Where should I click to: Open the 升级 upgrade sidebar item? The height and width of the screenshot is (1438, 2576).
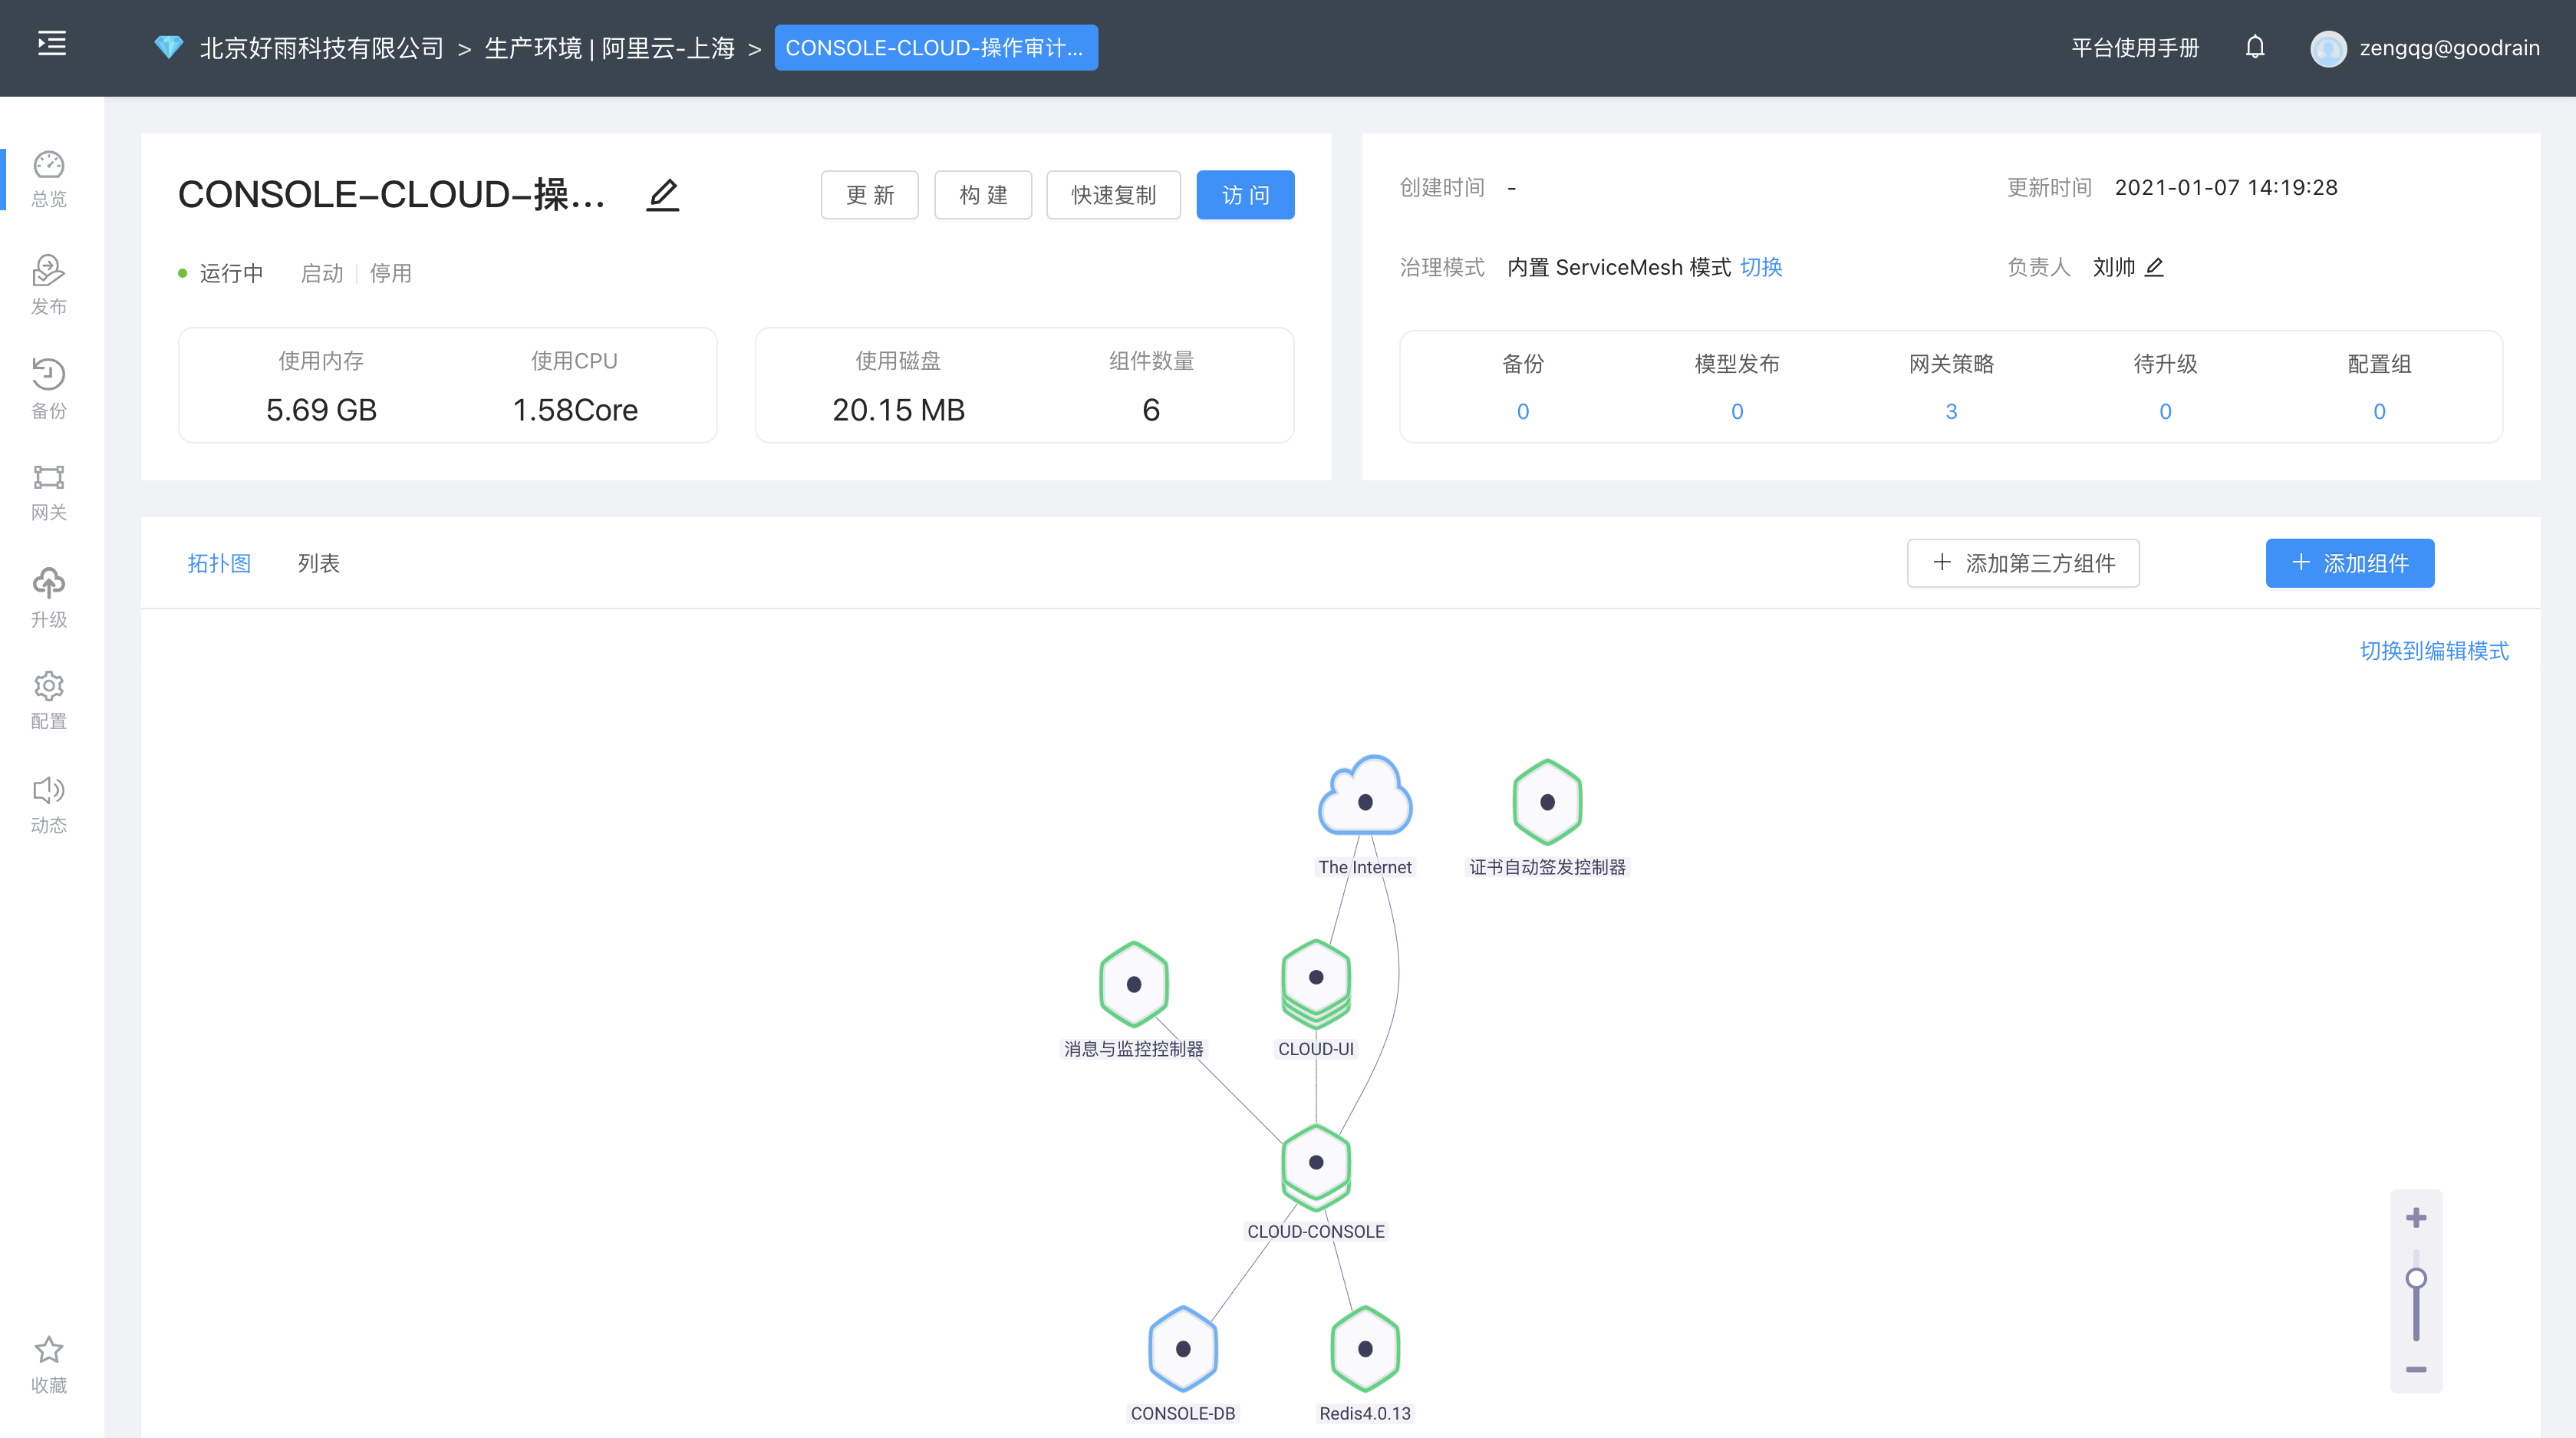pyautogui.click(x=49, y=598)
